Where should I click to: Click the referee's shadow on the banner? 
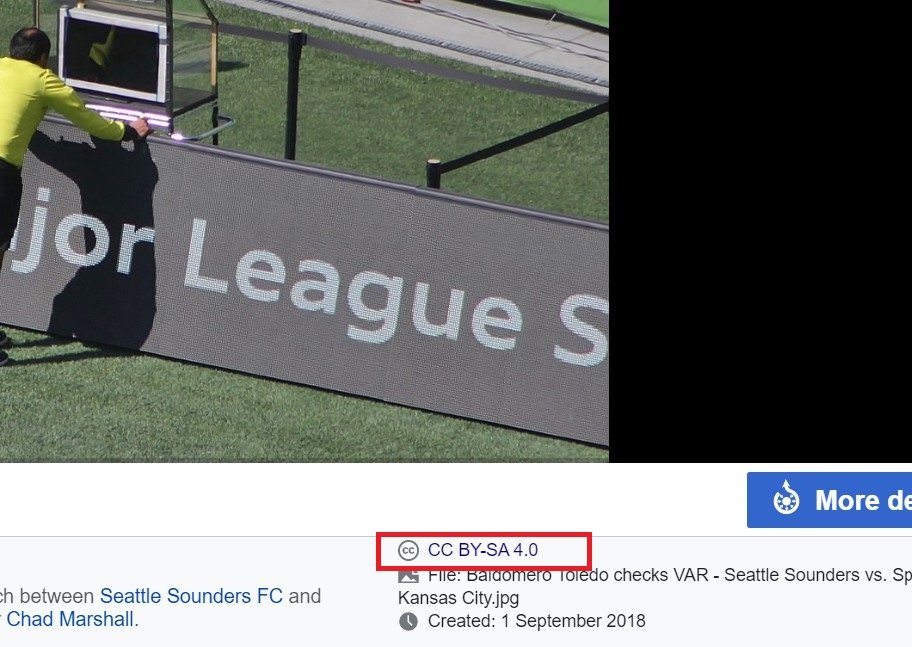point(102,244)
